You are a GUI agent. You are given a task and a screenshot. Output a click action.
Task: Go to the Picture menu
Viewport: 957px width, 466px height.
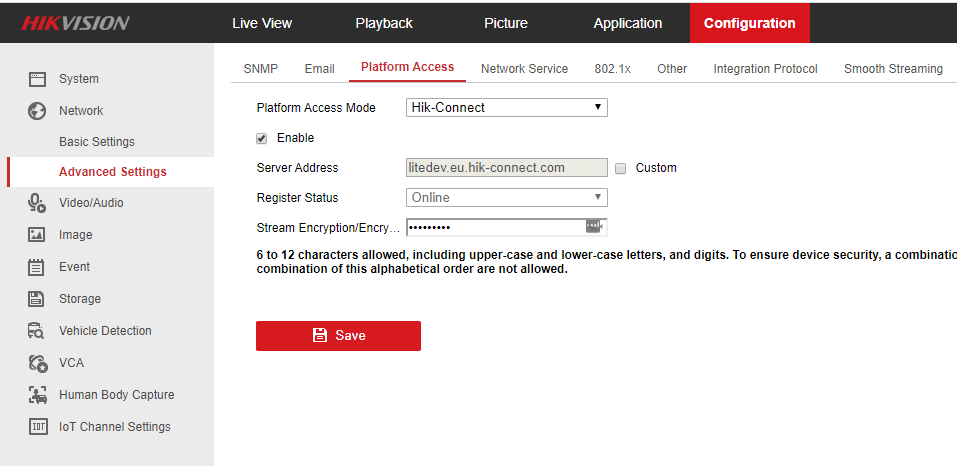pyautogui.click(x=506, y=23)
